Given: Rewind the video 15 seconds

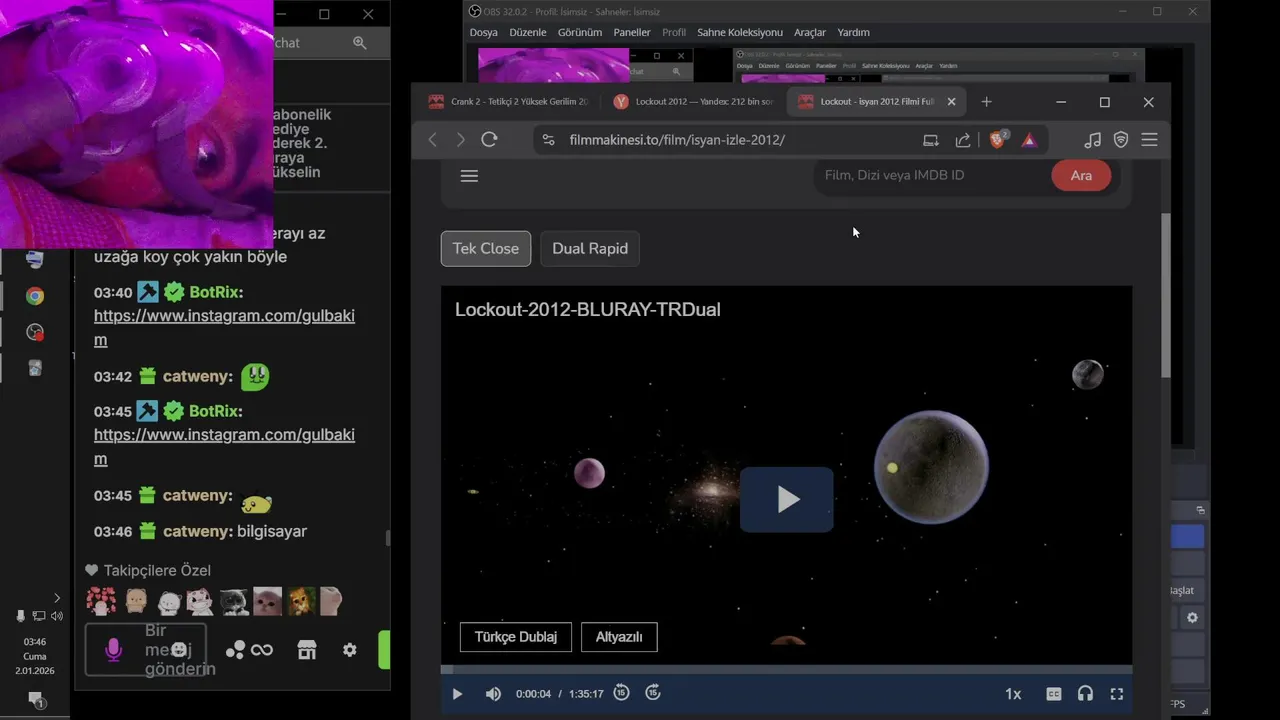Looking at the screenshot, I should click(x=621, y=692).
